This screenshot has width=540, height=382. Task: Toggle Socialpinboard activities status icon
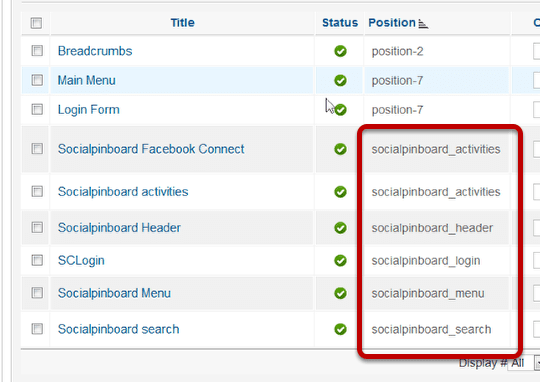point(340,192)
